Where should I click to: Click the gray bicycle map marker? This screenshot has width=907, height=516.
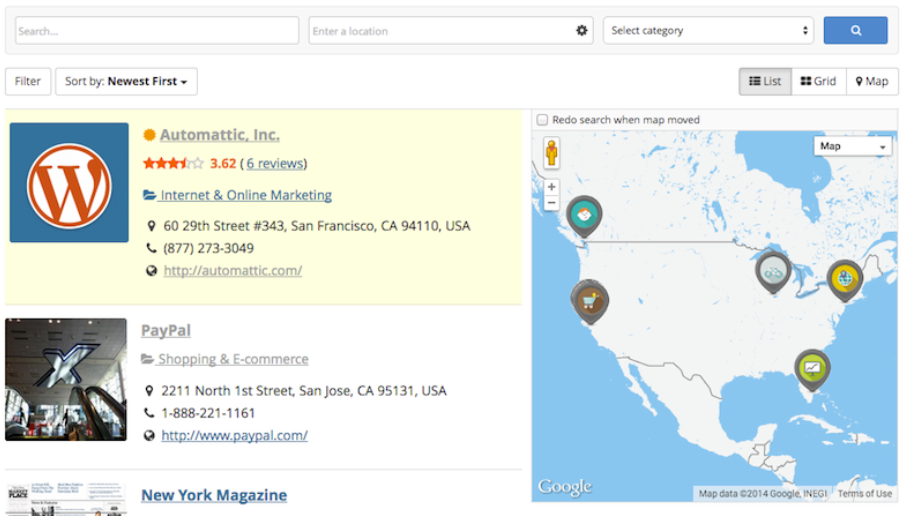[x=773, y=272]
